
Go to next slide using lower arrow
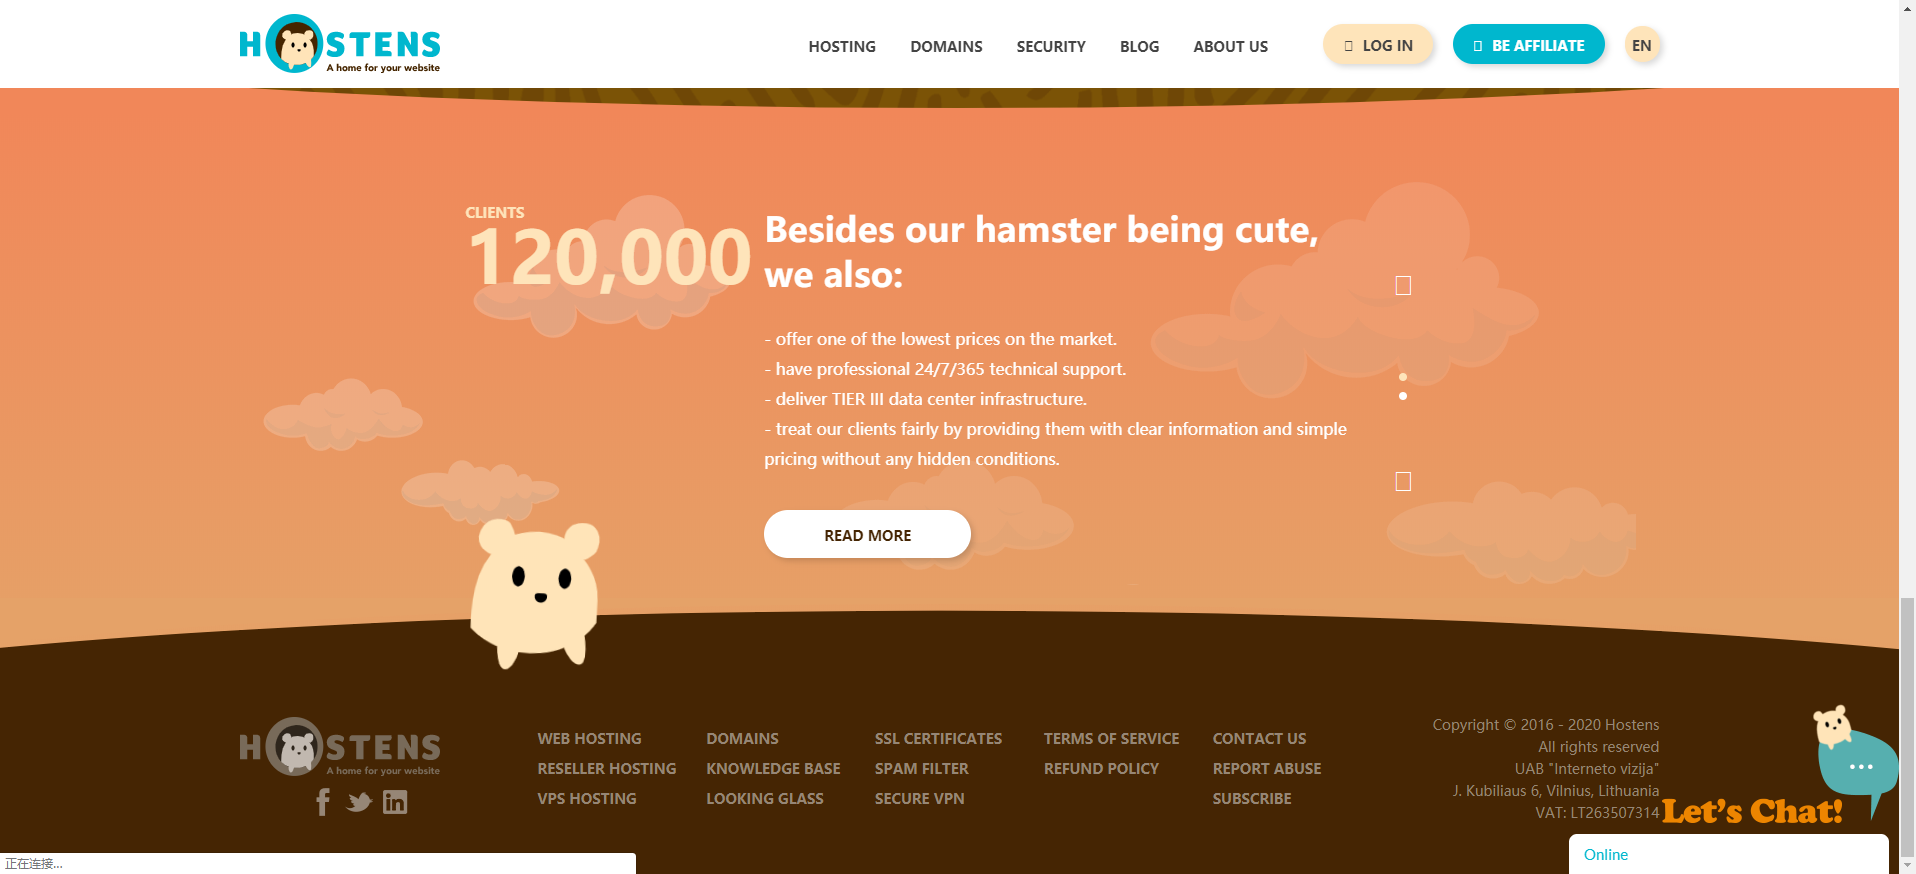pos(1403,482)
